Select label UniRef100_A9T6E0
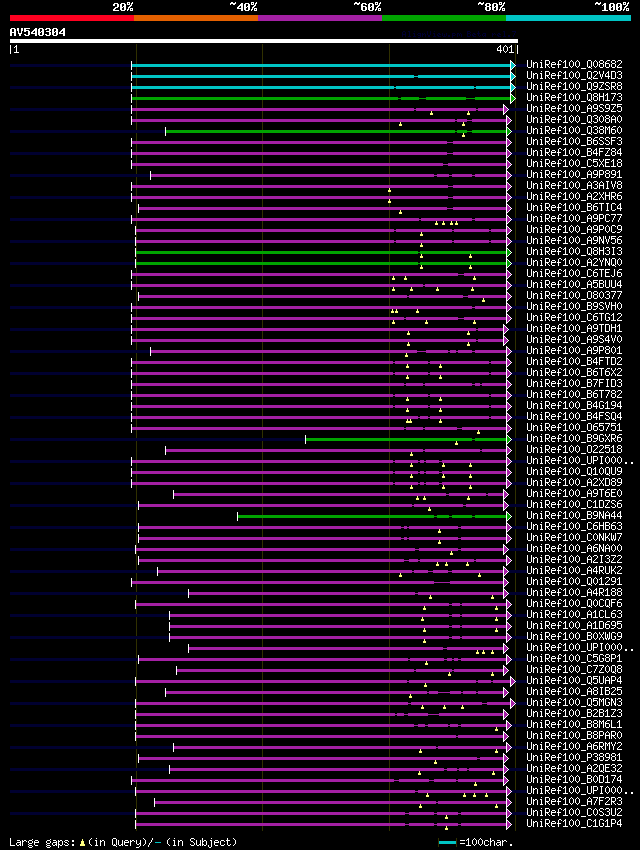 [574, 493]
